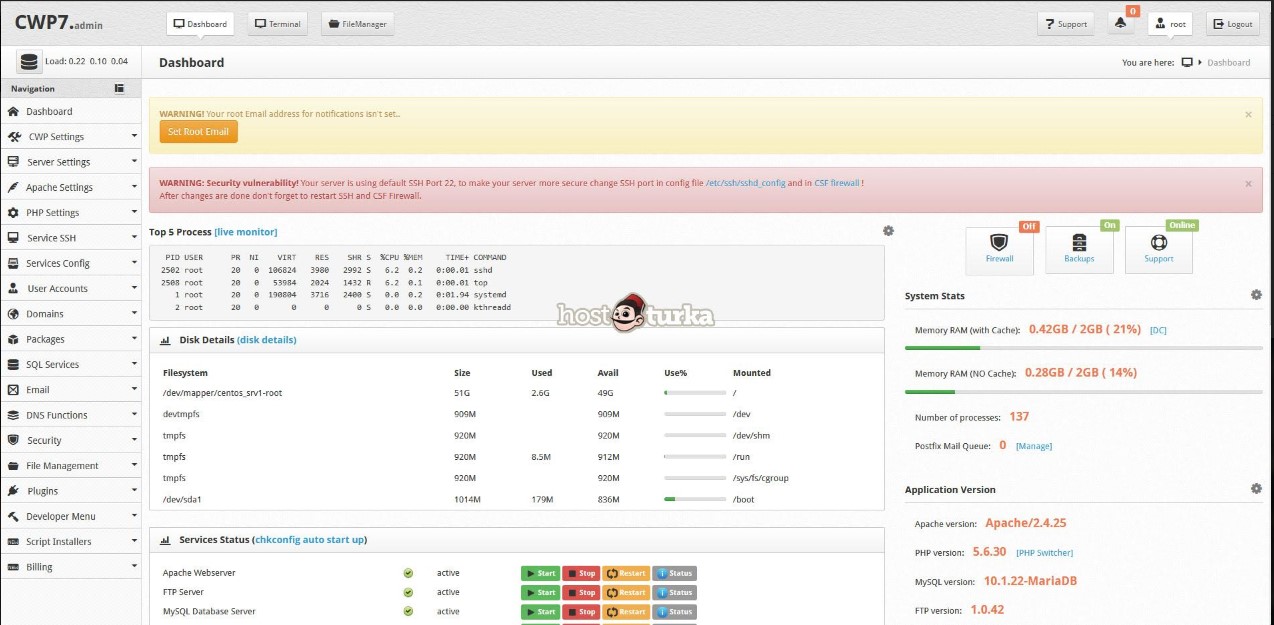Viewport: 1274px width, 625px height.
Task: Open the Terminal tab
Action: 277,24
